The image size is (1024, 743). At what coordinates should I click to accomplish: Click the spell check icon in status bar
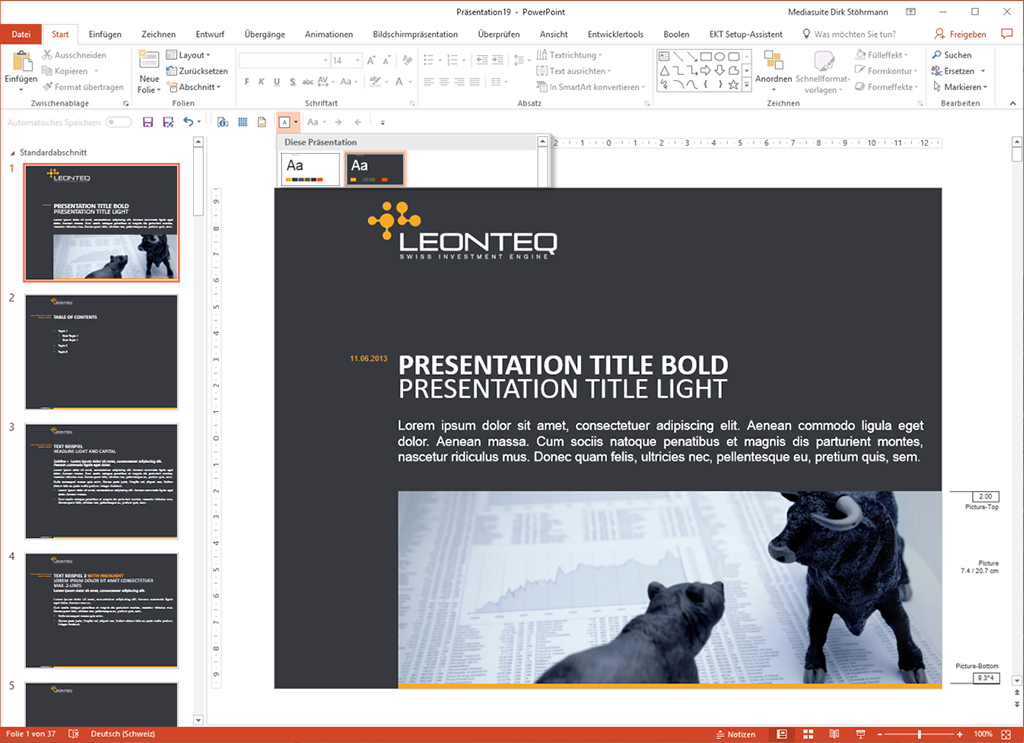click(73, 734)
